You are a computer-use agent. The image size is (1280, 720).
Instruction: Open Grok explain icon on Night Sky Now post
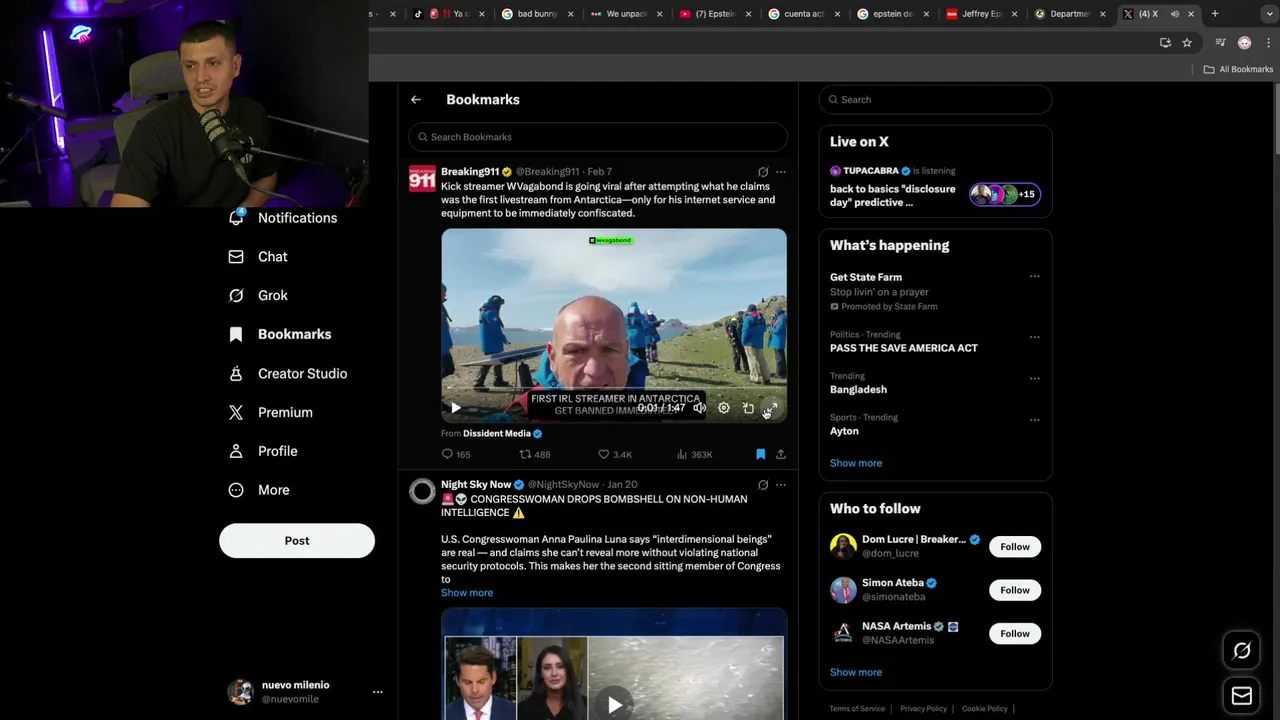click(x=763, y=485)
